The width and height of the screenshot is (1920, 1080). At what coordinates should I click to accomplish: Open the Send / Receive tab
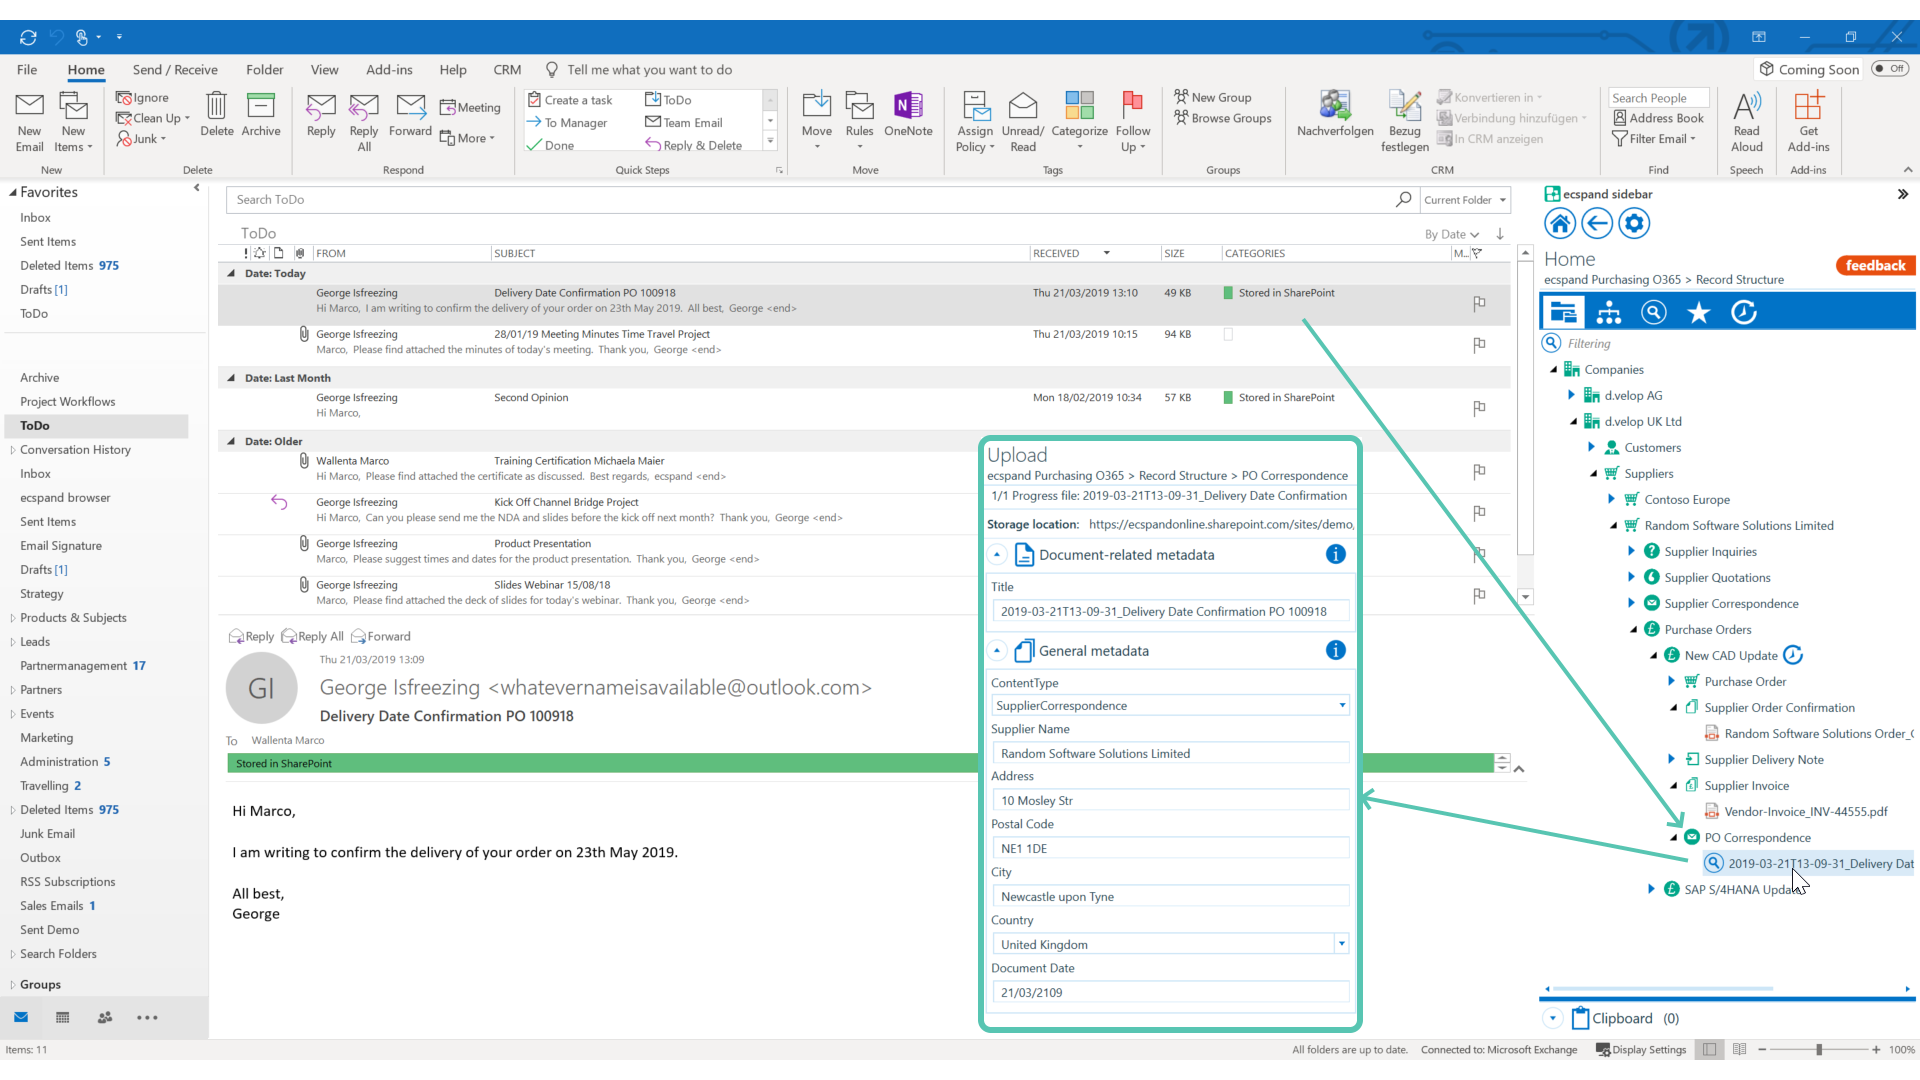pyautogui.click(x=175, y=69)
